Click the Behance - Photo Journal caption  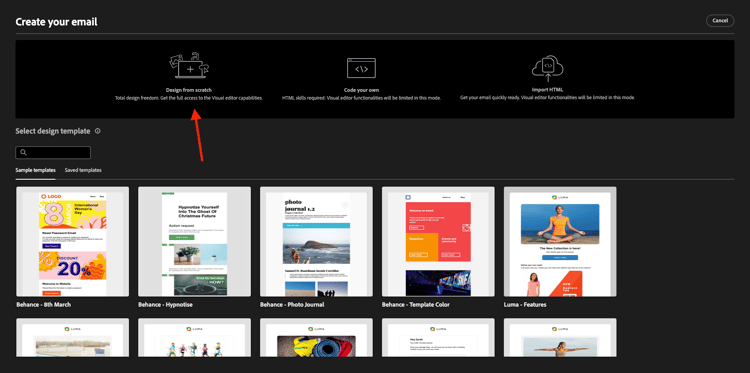point(292,305)
